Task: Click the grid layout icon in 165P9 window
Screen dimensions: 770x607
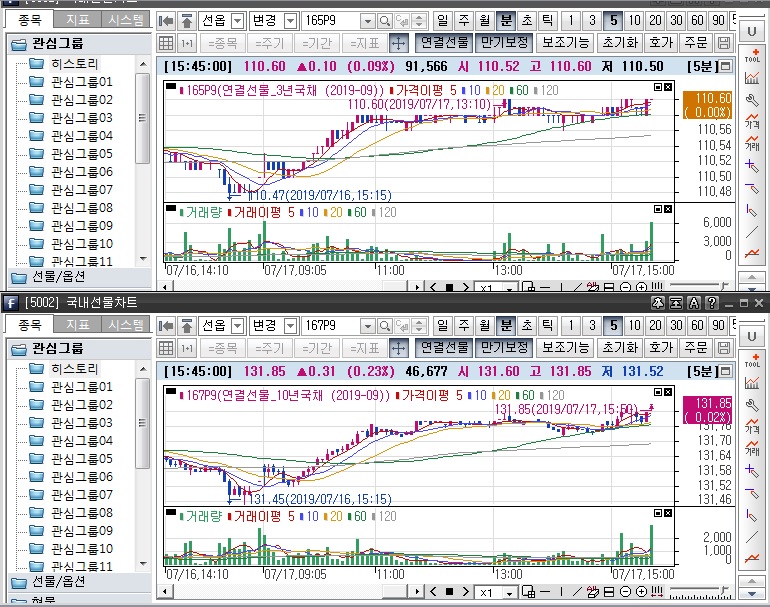Action: click(x=166, y=43)
